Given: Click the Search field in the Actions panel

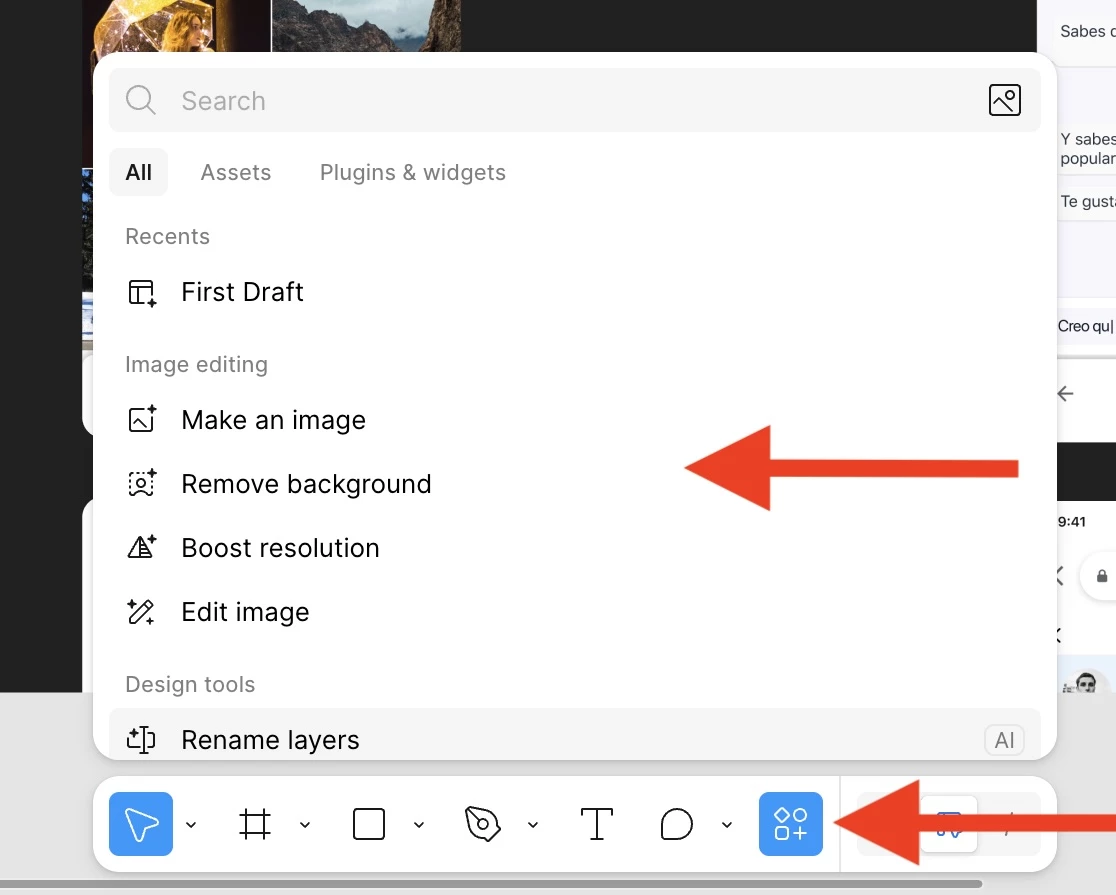Looking at the screenshot, I should (x=574, y=100).
